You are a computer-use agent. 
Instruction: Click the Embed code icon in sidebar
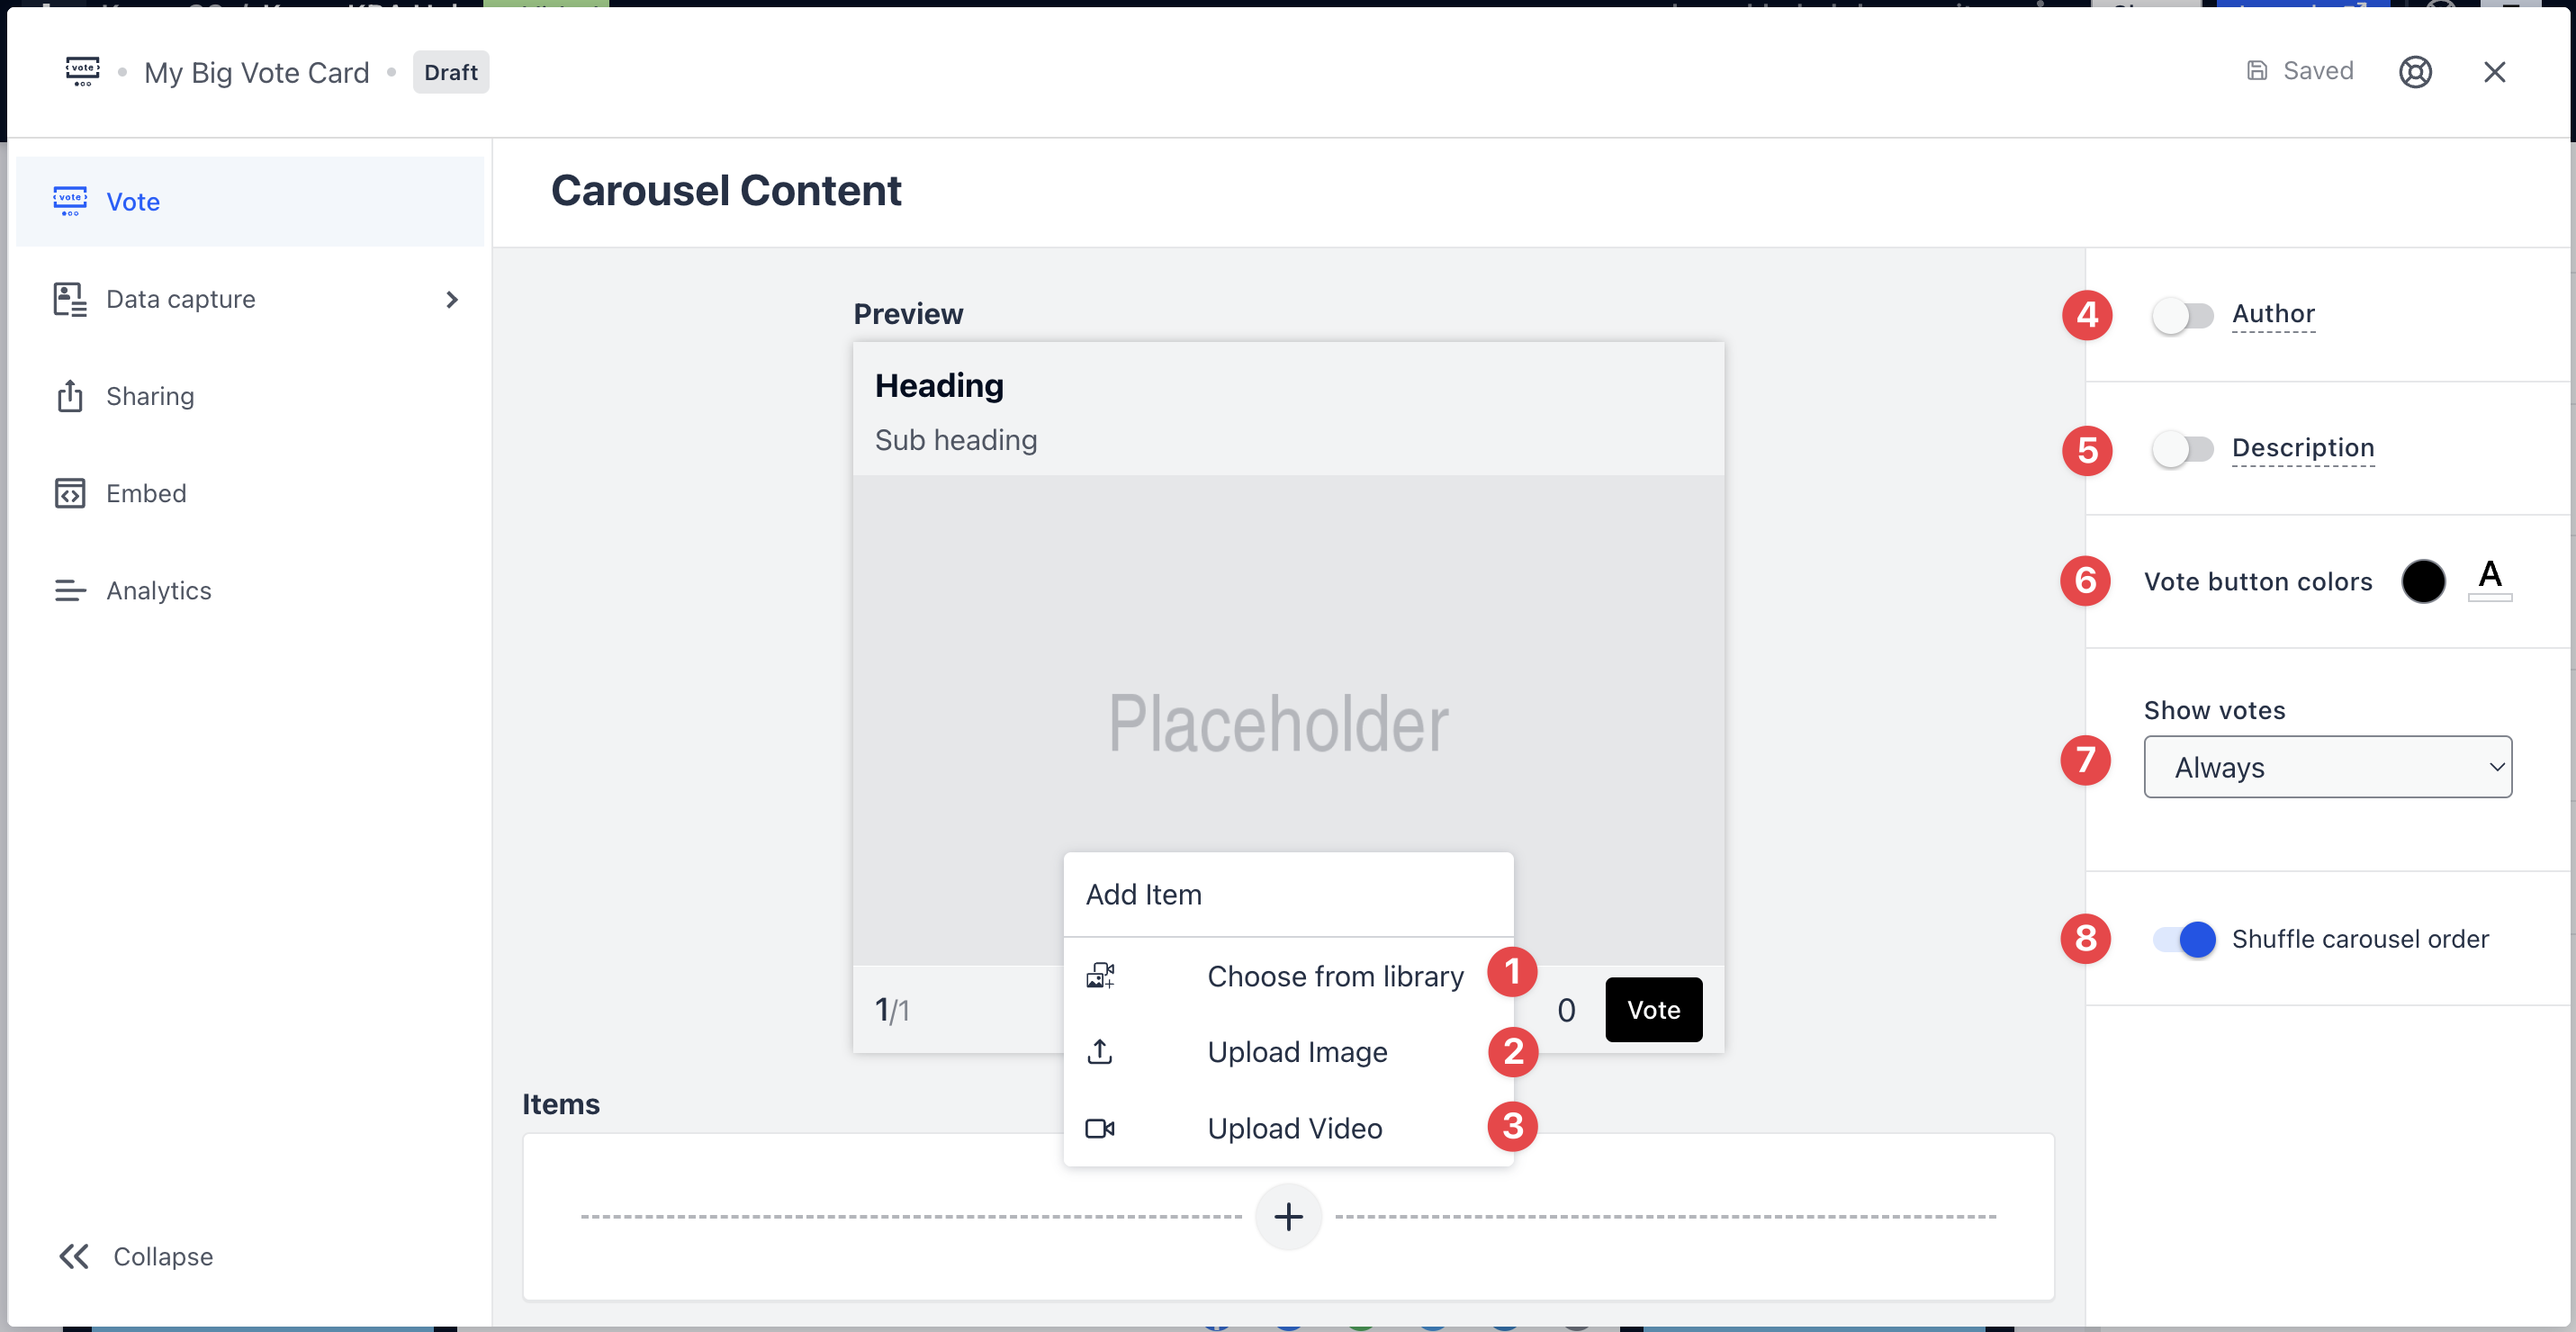pos(69,493)
